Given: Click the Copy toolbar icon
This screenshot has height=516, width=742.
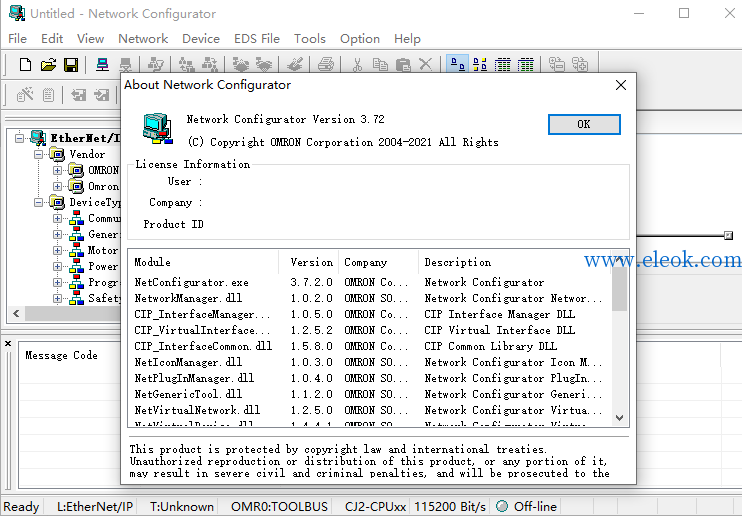Looking at the screenshot, I should 380,64.
